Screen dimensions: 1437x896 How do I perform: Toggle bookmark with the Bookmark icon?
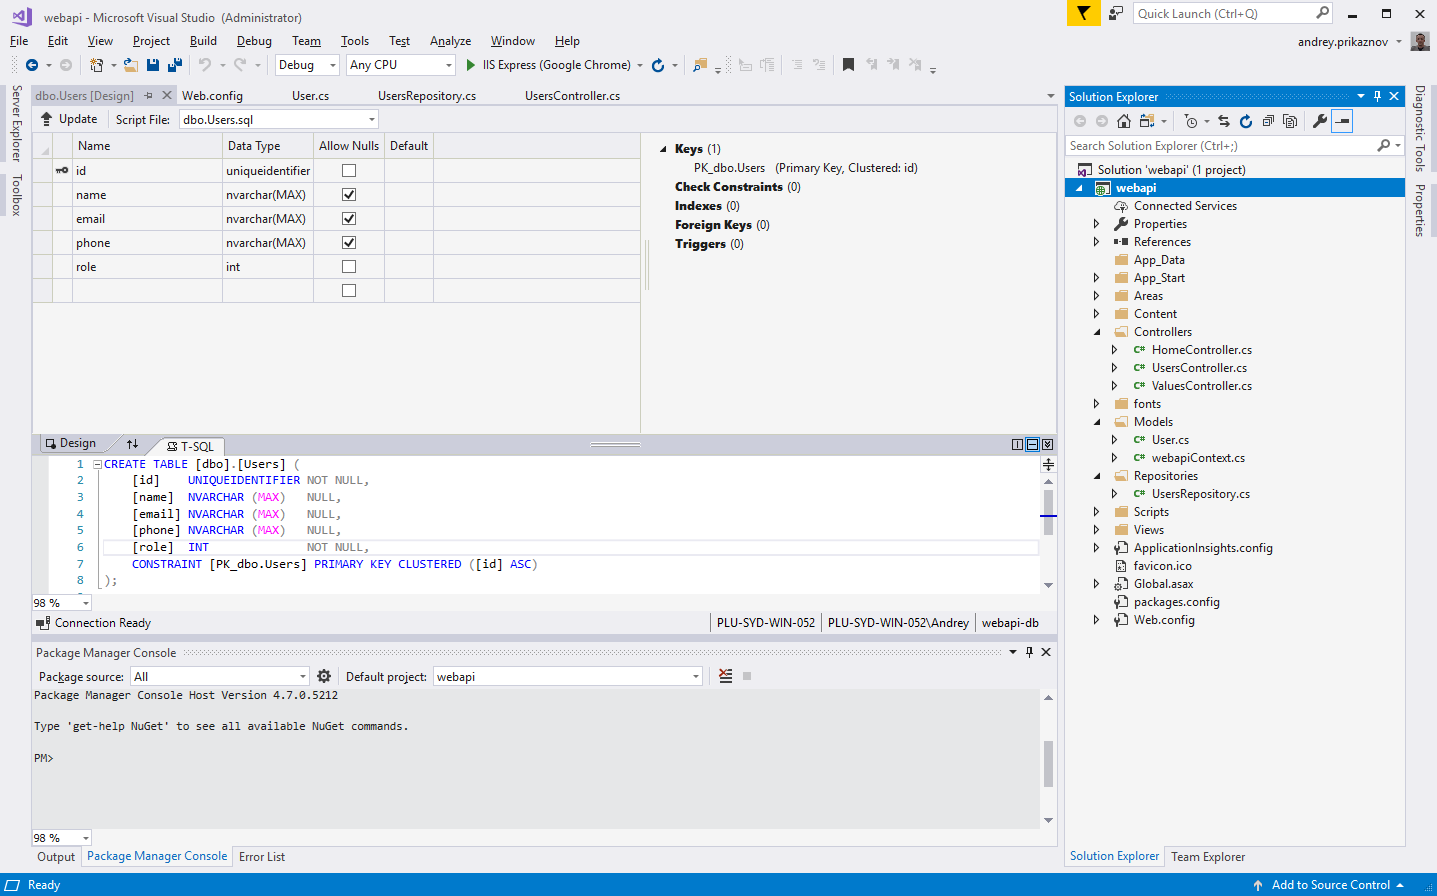pyautogui.click(x=848, y=65)
